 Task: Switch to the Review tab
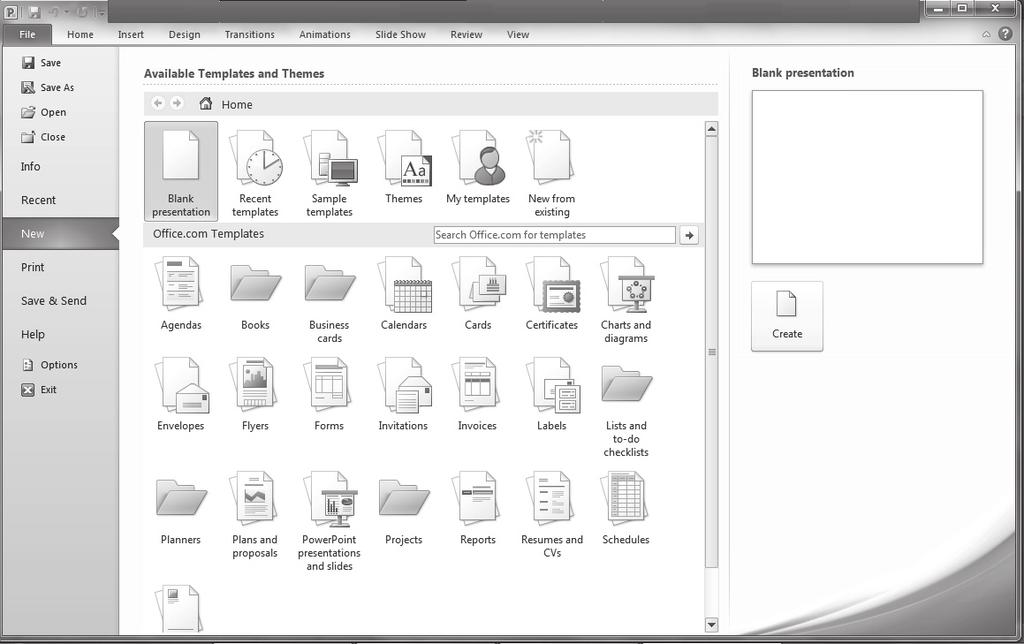(466, 35)
